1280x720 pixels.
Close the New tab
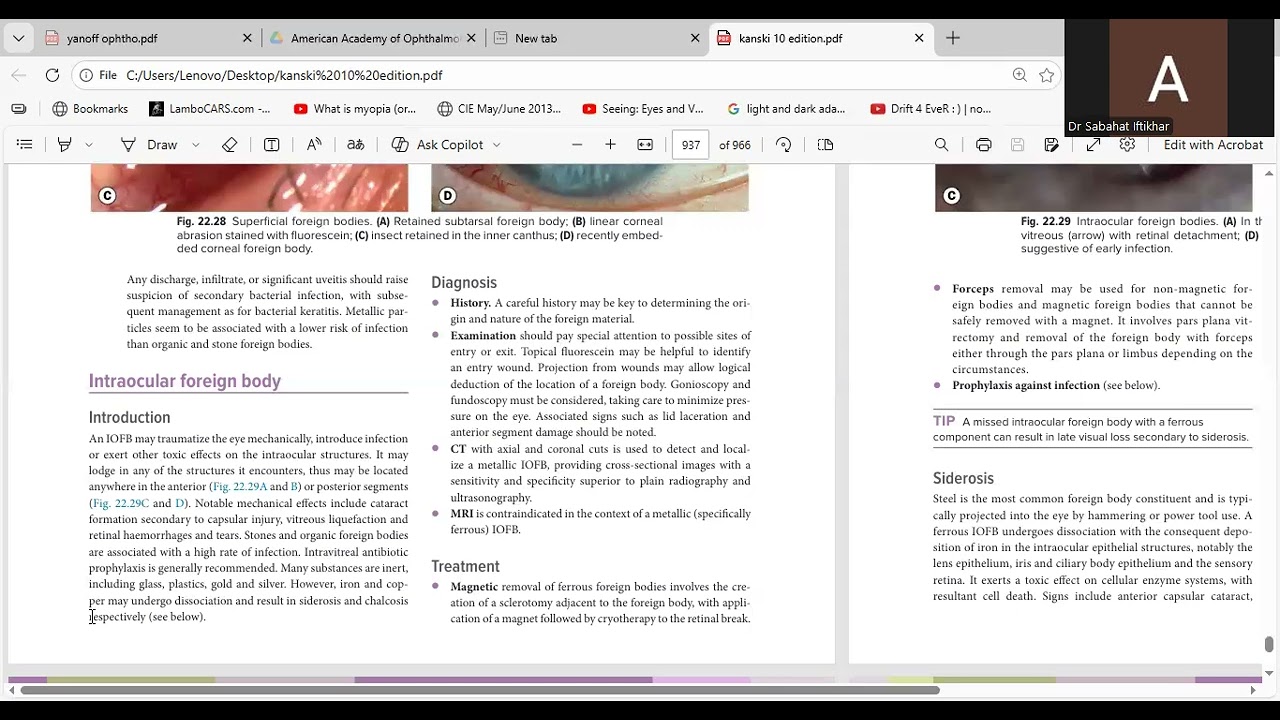click(695, 38)
